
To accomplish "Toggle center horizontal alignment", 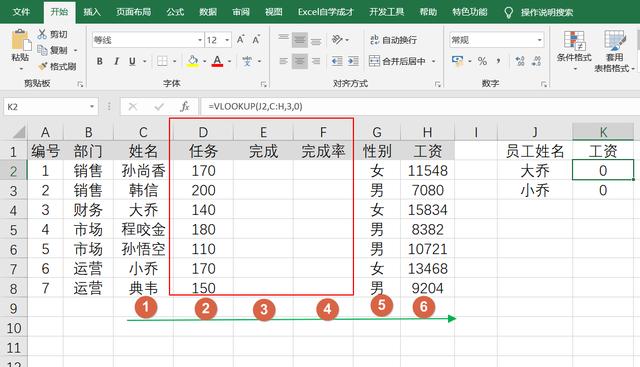I will pos(300,61).
